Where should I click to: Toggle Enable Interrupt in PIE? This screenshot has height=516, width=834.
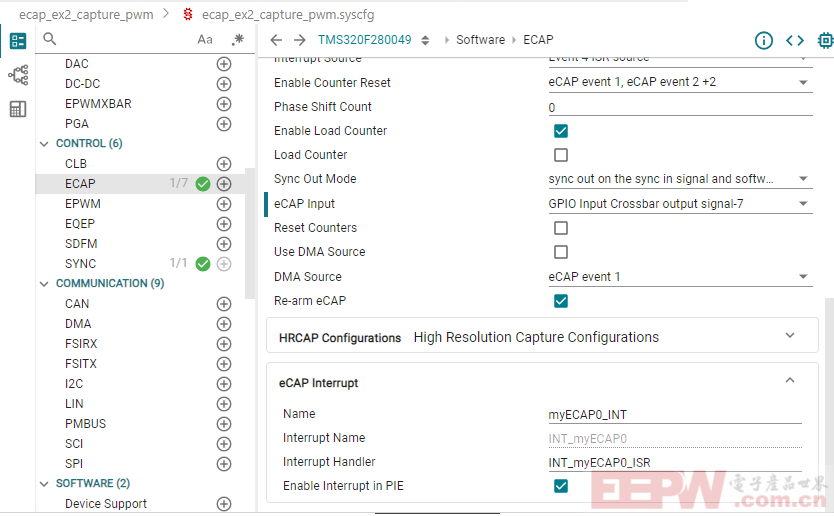click(x=561, y=486)
